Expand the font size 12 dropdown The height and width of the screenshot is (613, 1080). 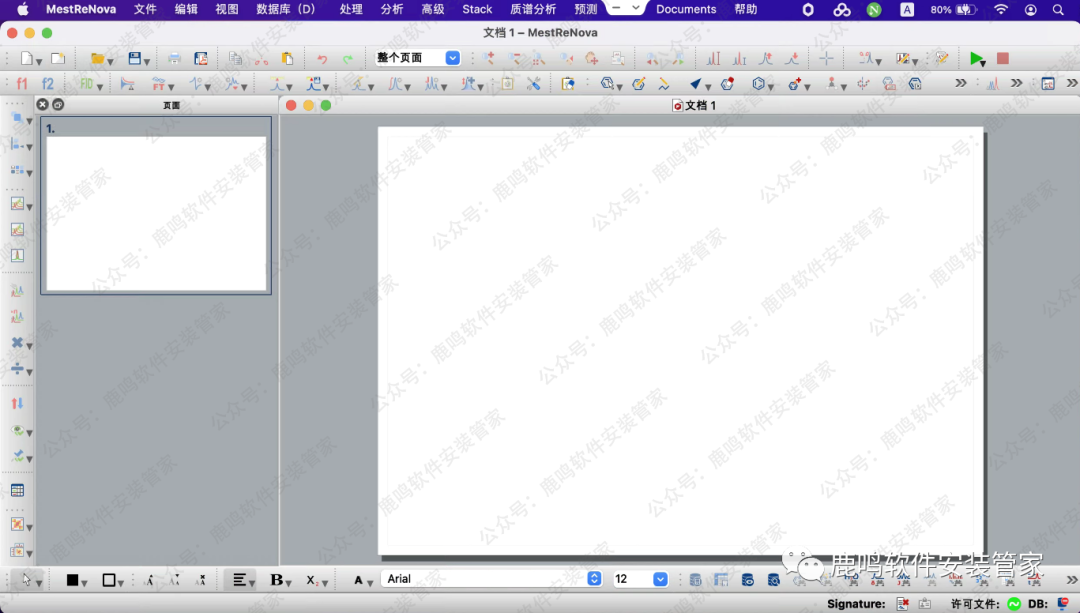click(x=660, y=579)
